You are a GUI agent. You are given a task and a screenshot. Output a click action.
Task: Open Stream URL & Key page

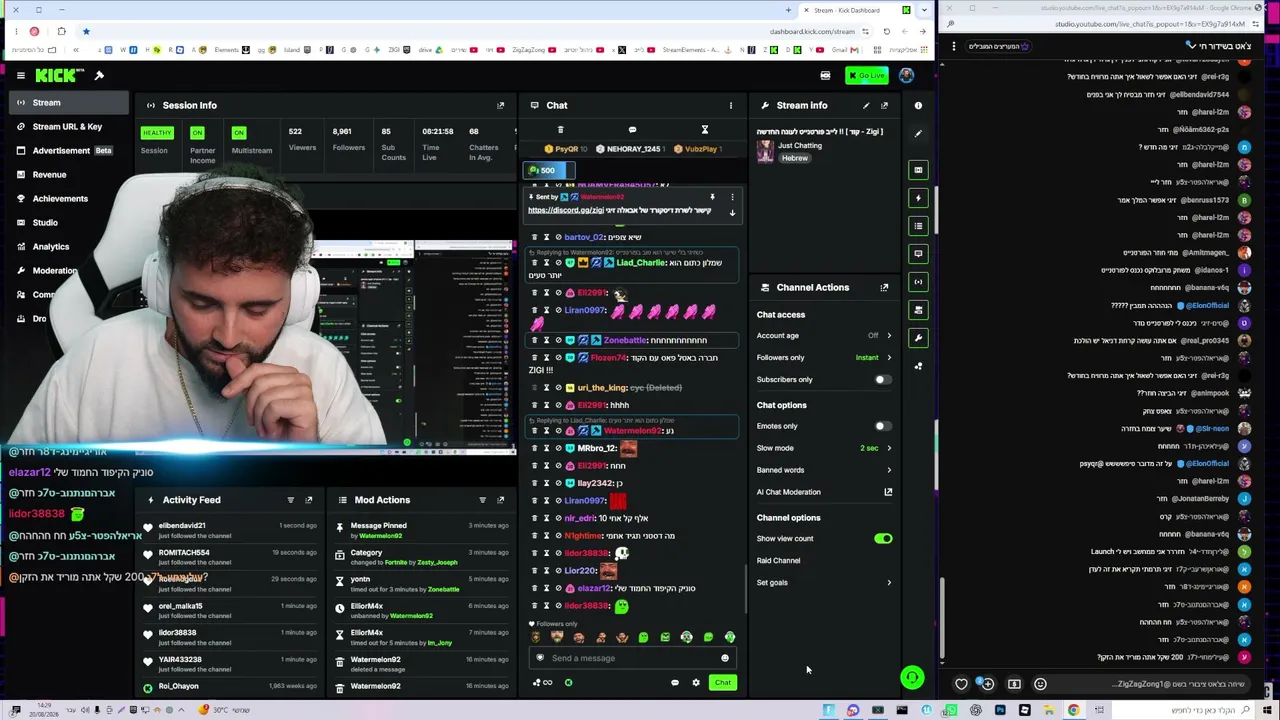[x=65, y=126]
